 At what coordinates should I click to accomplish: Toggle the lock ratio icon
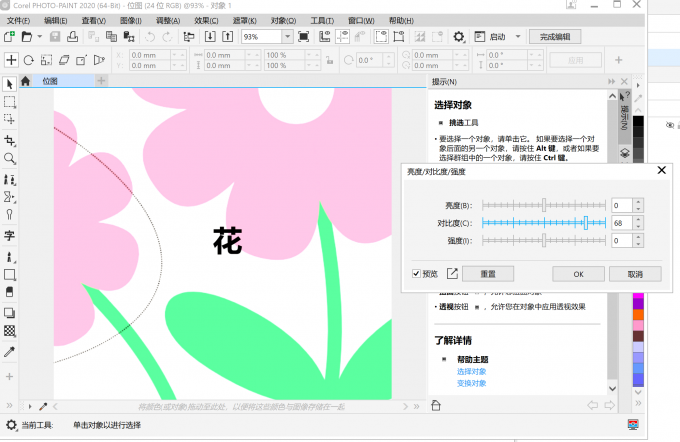330,60
